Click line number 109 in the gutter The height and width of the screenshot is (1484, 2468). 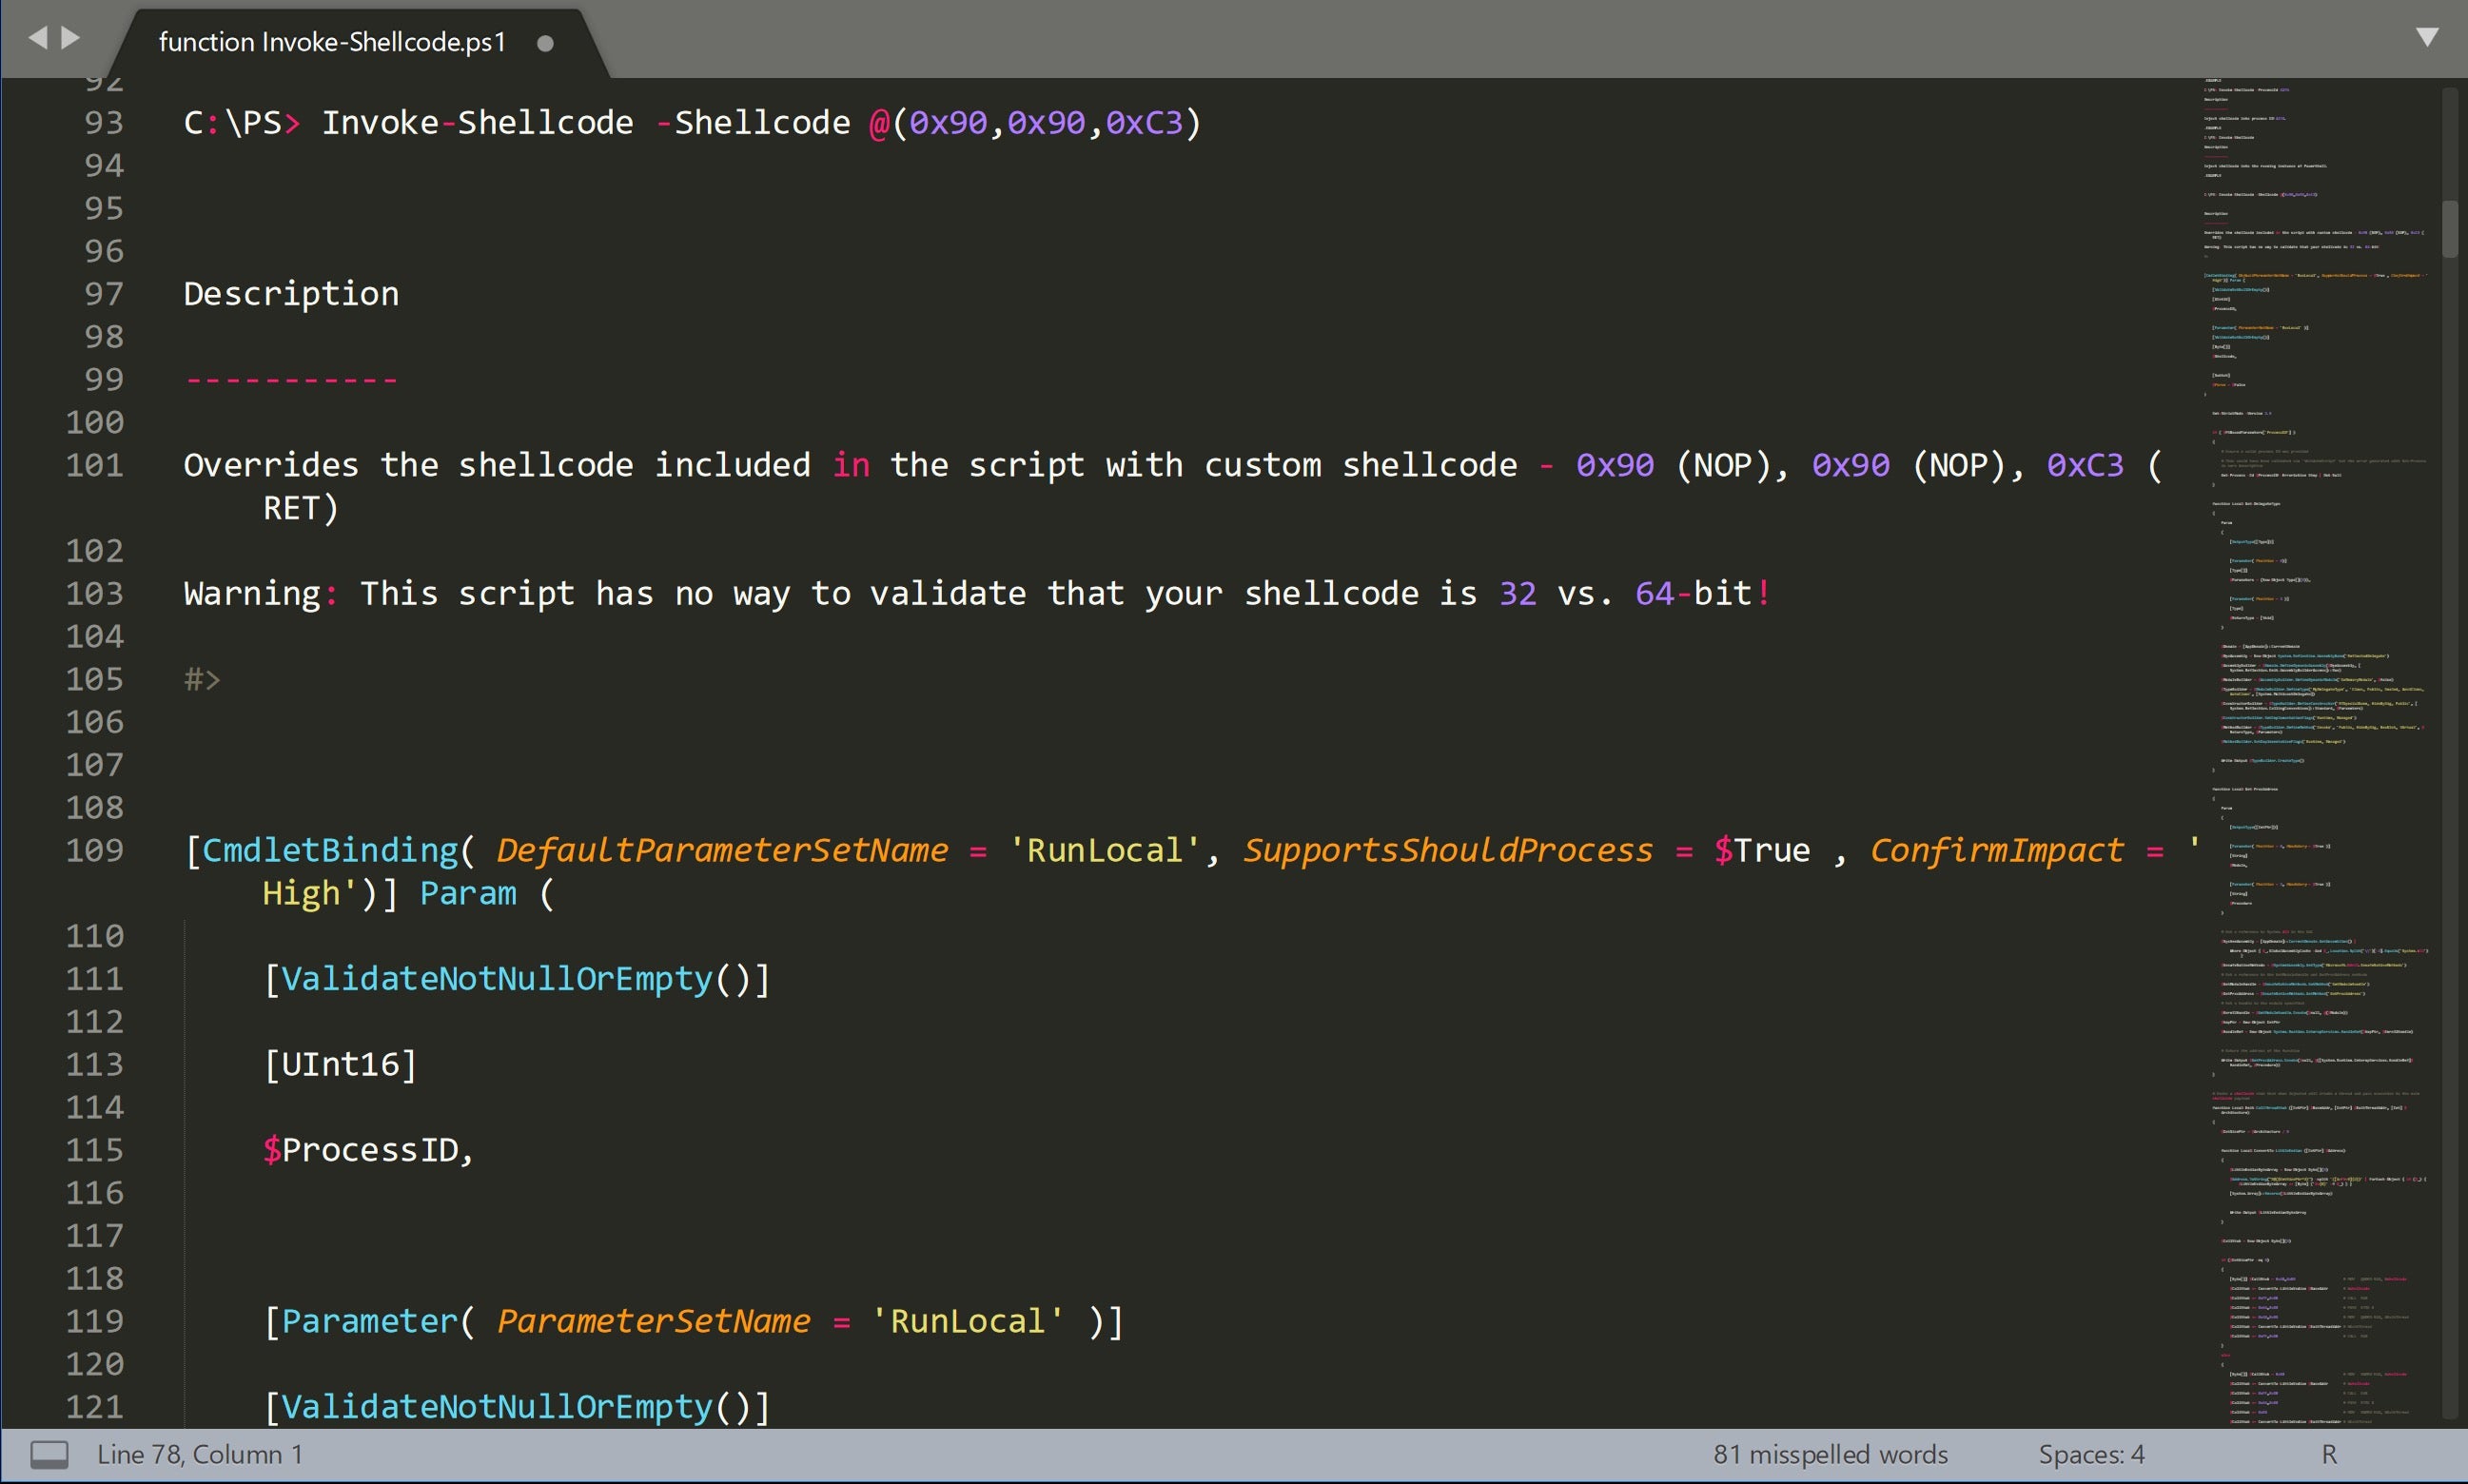click(95, 850)
